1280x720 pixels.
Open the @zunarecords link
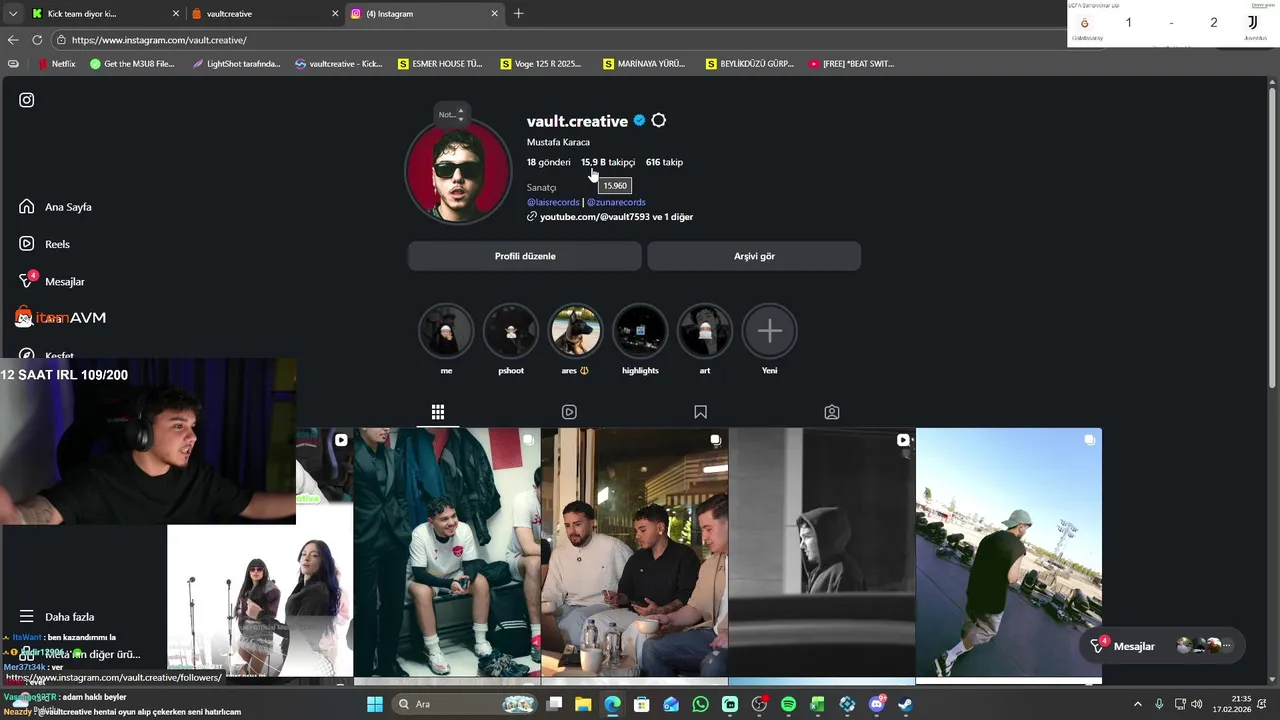click(616, 202)
